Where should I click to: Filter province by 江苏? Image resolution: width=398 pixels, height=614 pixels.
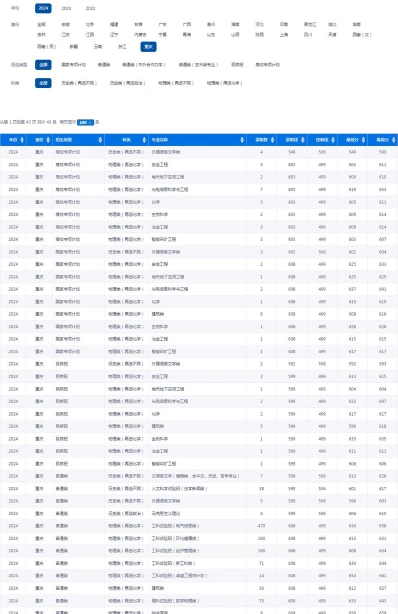coord(66,35)
